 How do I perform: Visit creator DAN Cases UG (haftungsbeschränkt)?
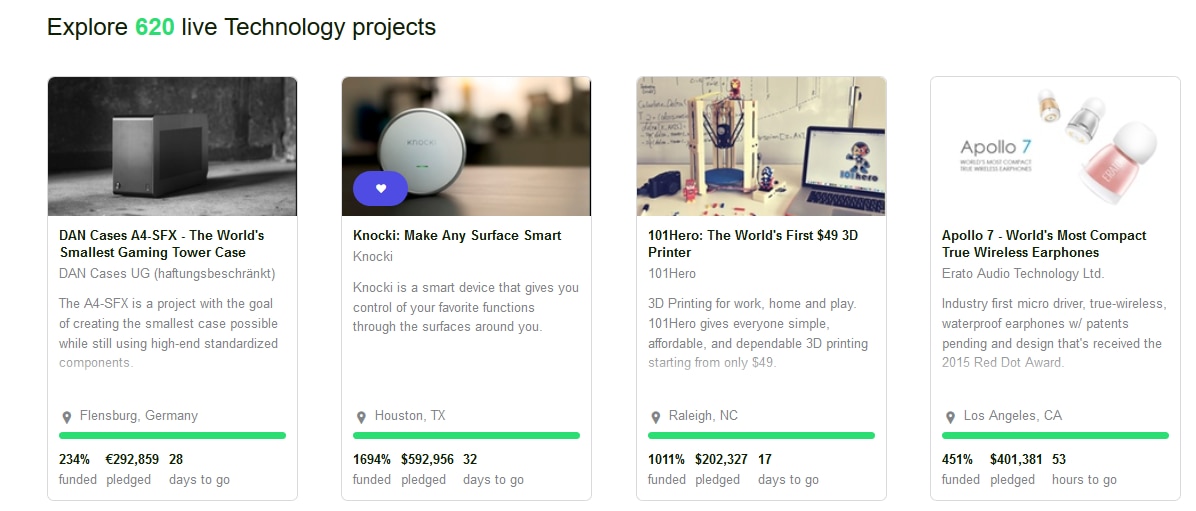point(167,273)
